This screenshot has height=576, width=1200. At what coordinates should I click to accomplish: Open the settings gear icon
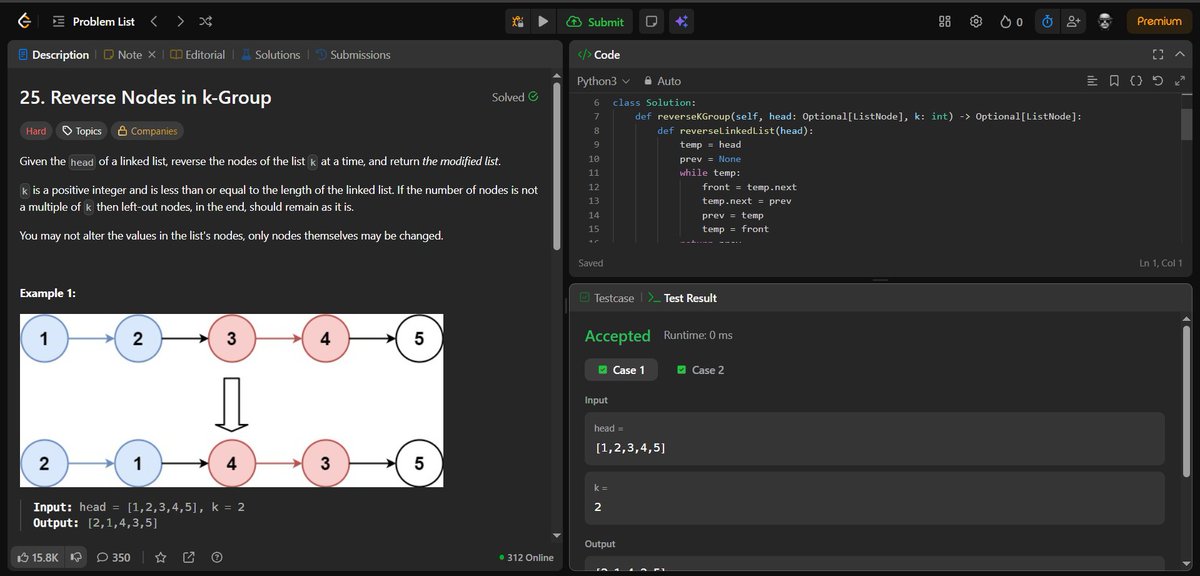(x=976, y=21)
